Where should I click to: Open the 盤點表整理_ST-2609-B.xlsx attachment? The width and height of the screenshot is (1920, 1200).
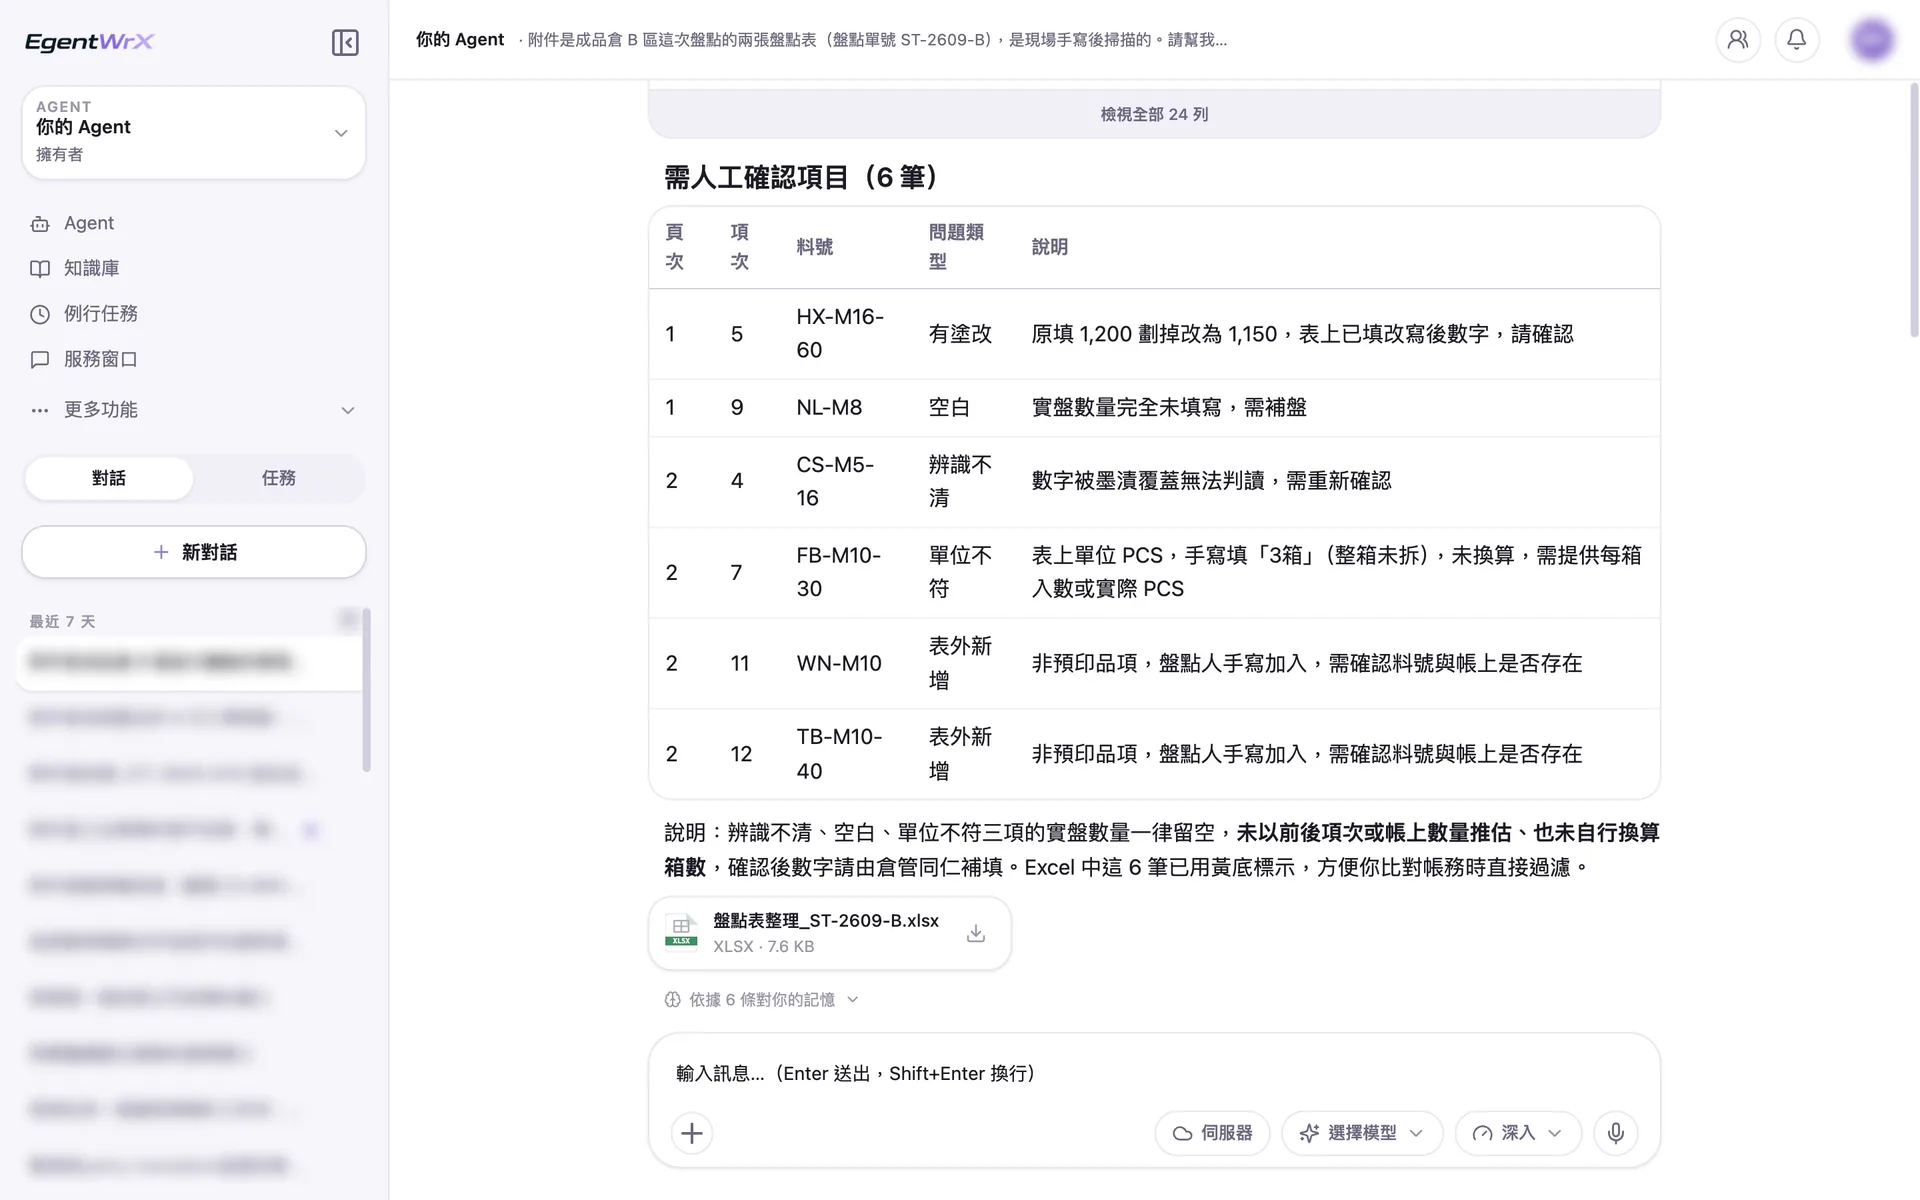(x=830, y=933)
